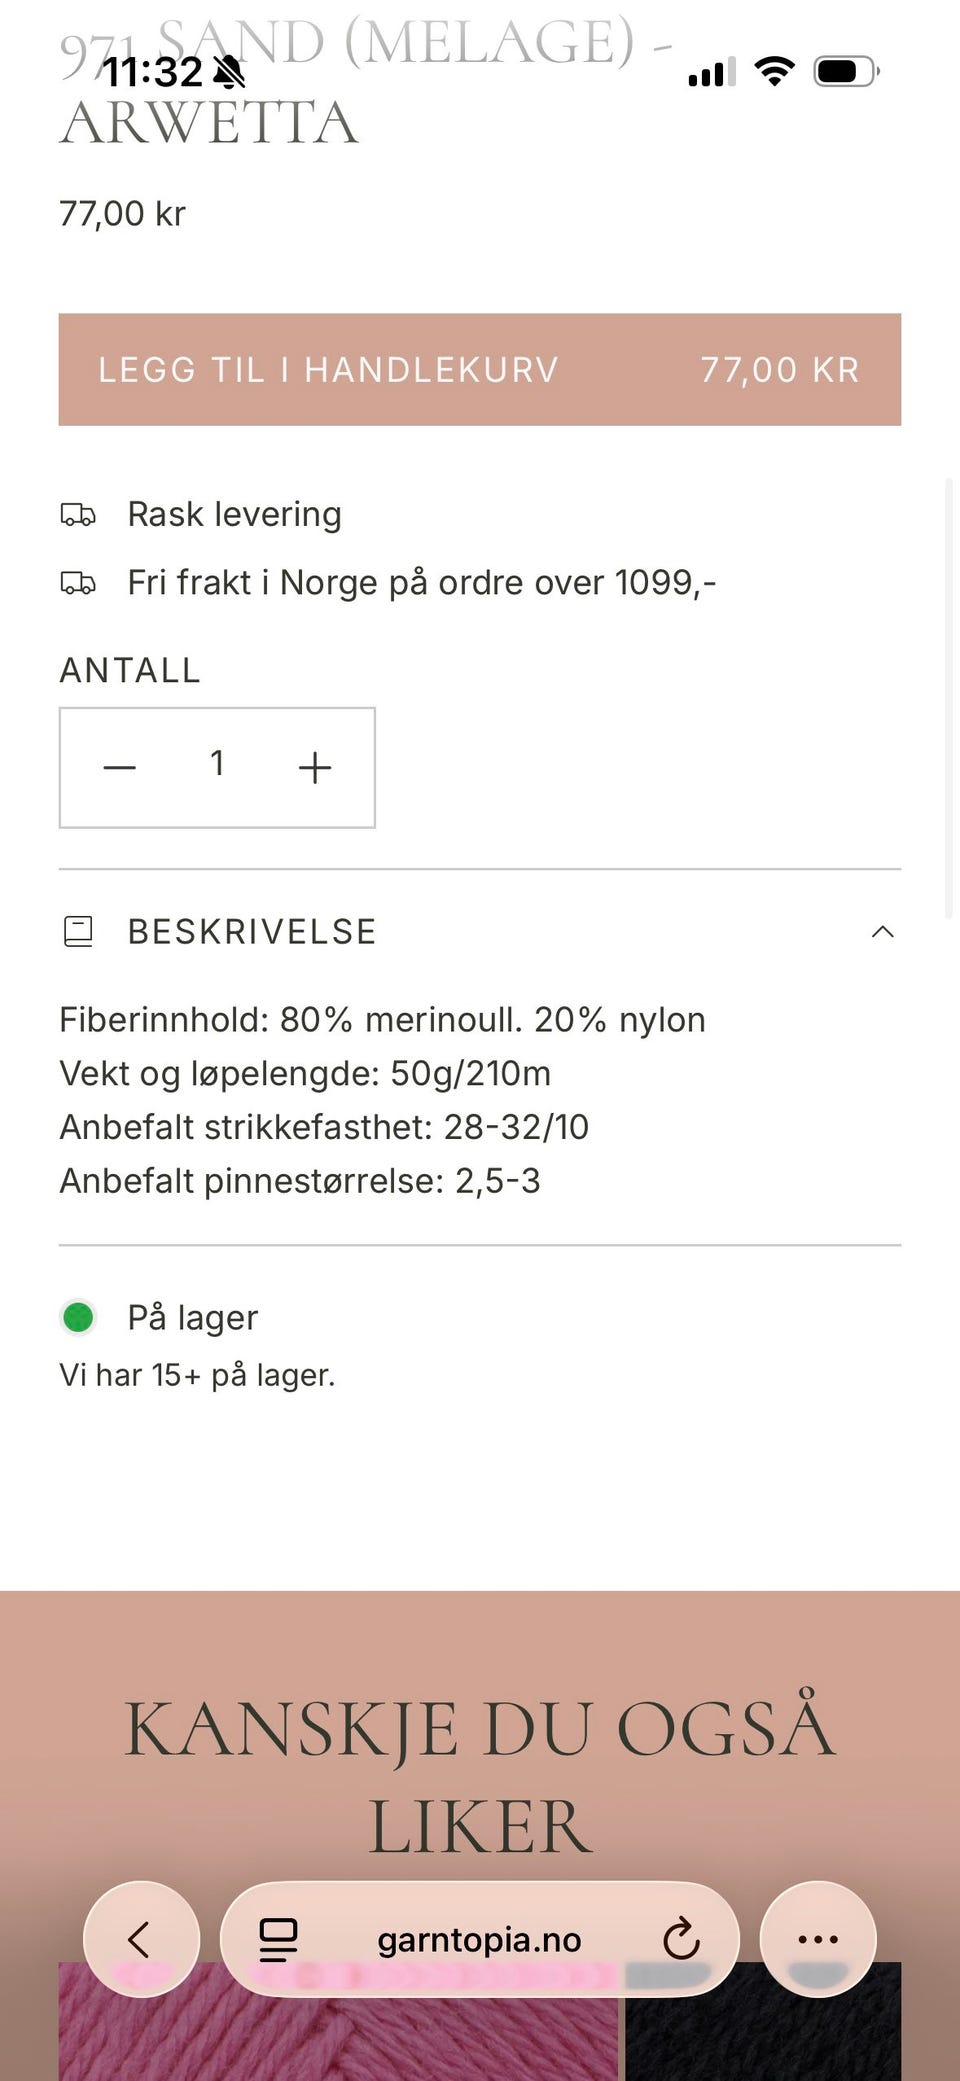The width and height of the screenshot is (960, 2081).
Task: Tap the truck icon next to Rask levering
Action: [x=78, y=515]
